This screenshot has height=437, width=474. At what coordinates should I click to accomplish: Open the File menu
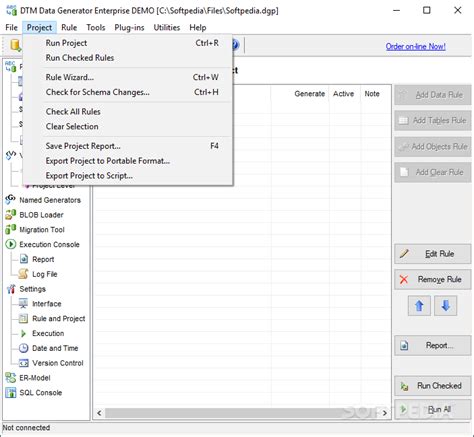coord(11,28)
